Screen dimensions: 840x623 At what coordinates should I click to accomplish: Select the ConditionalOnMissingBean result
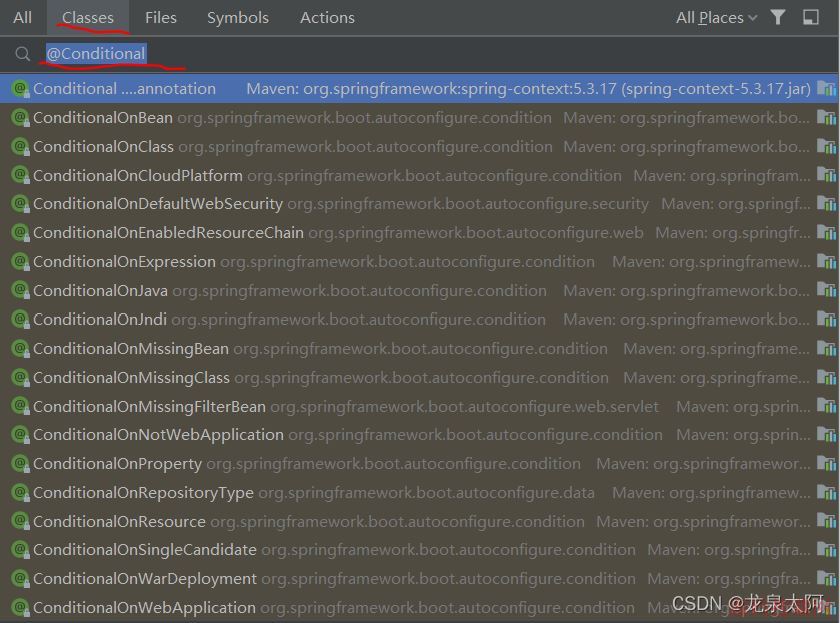[130, 349]
